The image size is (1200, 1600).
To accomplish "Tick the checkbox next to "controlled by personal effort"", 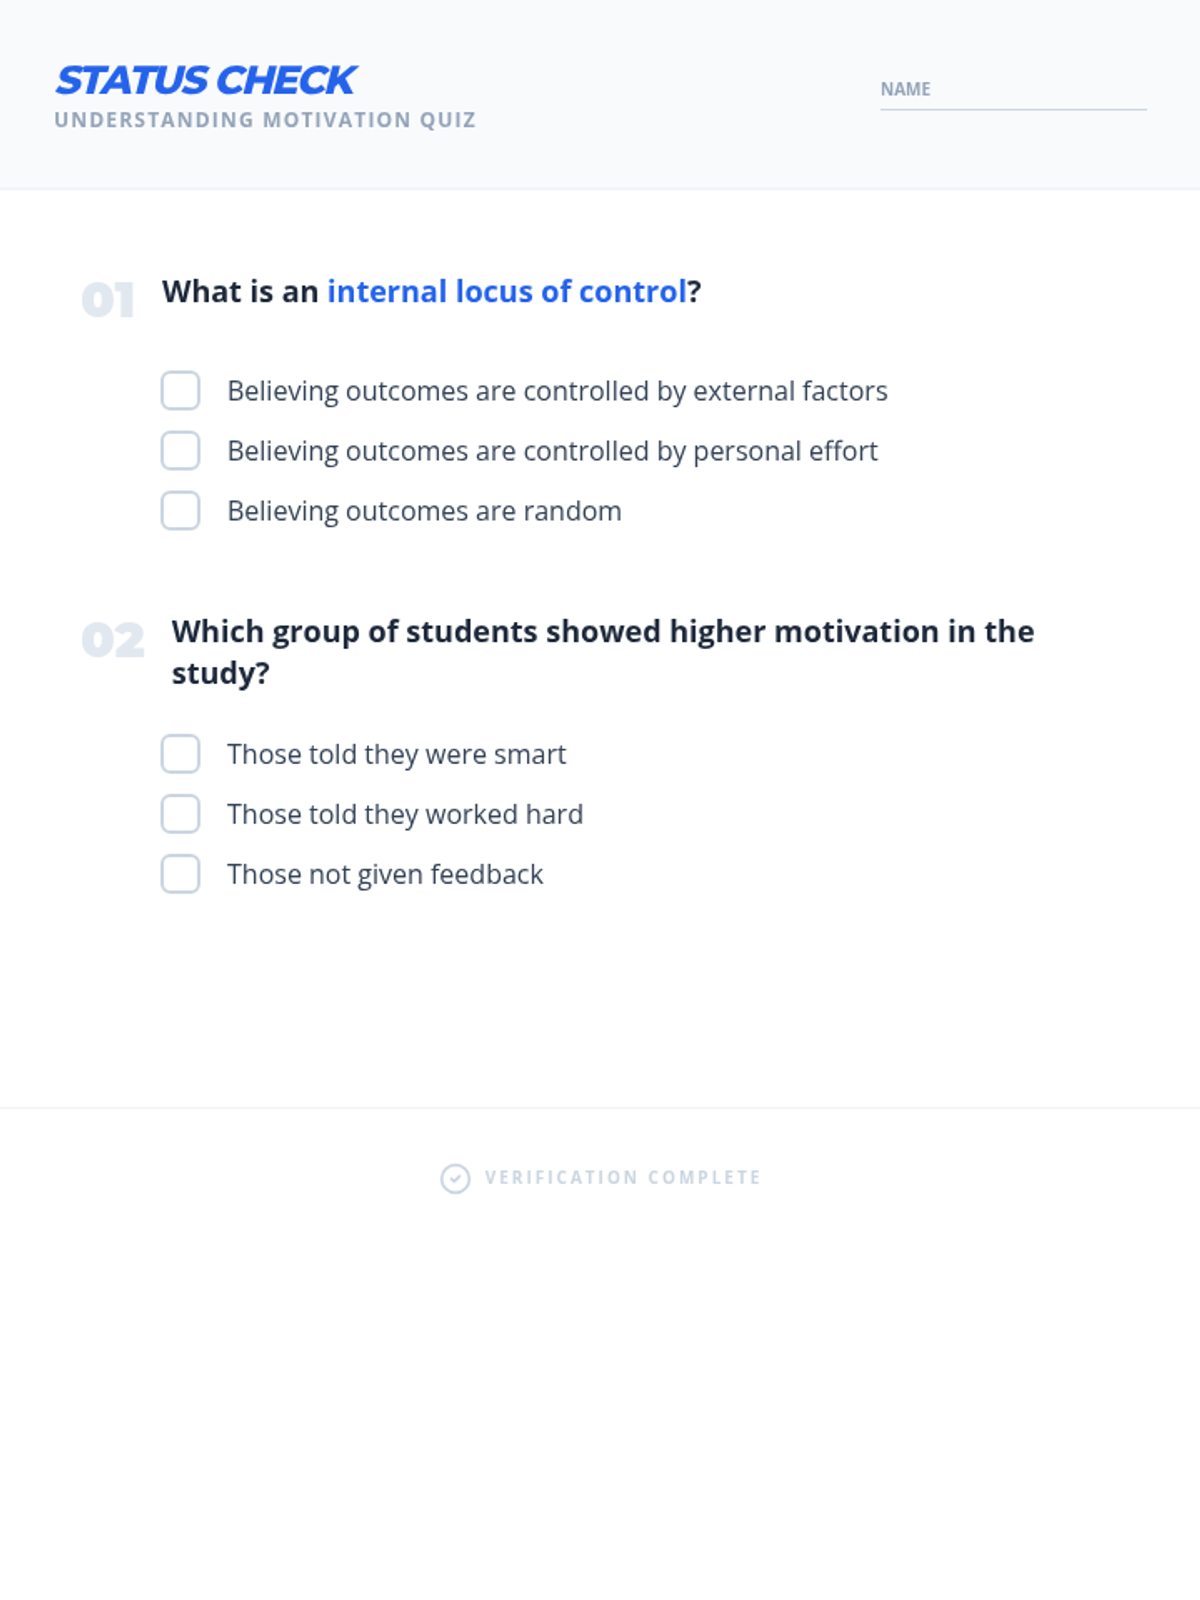I will (181, 451).
